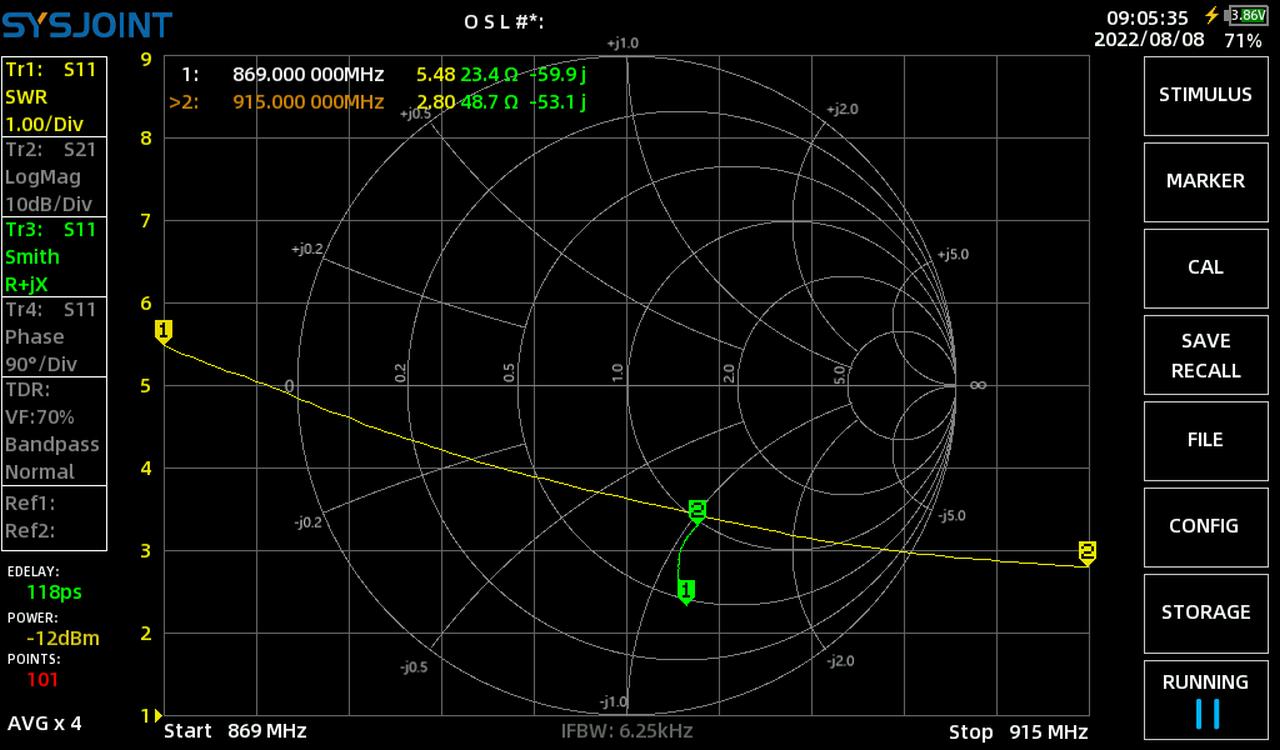1280x750 pixels.
Task: Click the infinity symbol on the Smith chart
Action: click(978, 385)
